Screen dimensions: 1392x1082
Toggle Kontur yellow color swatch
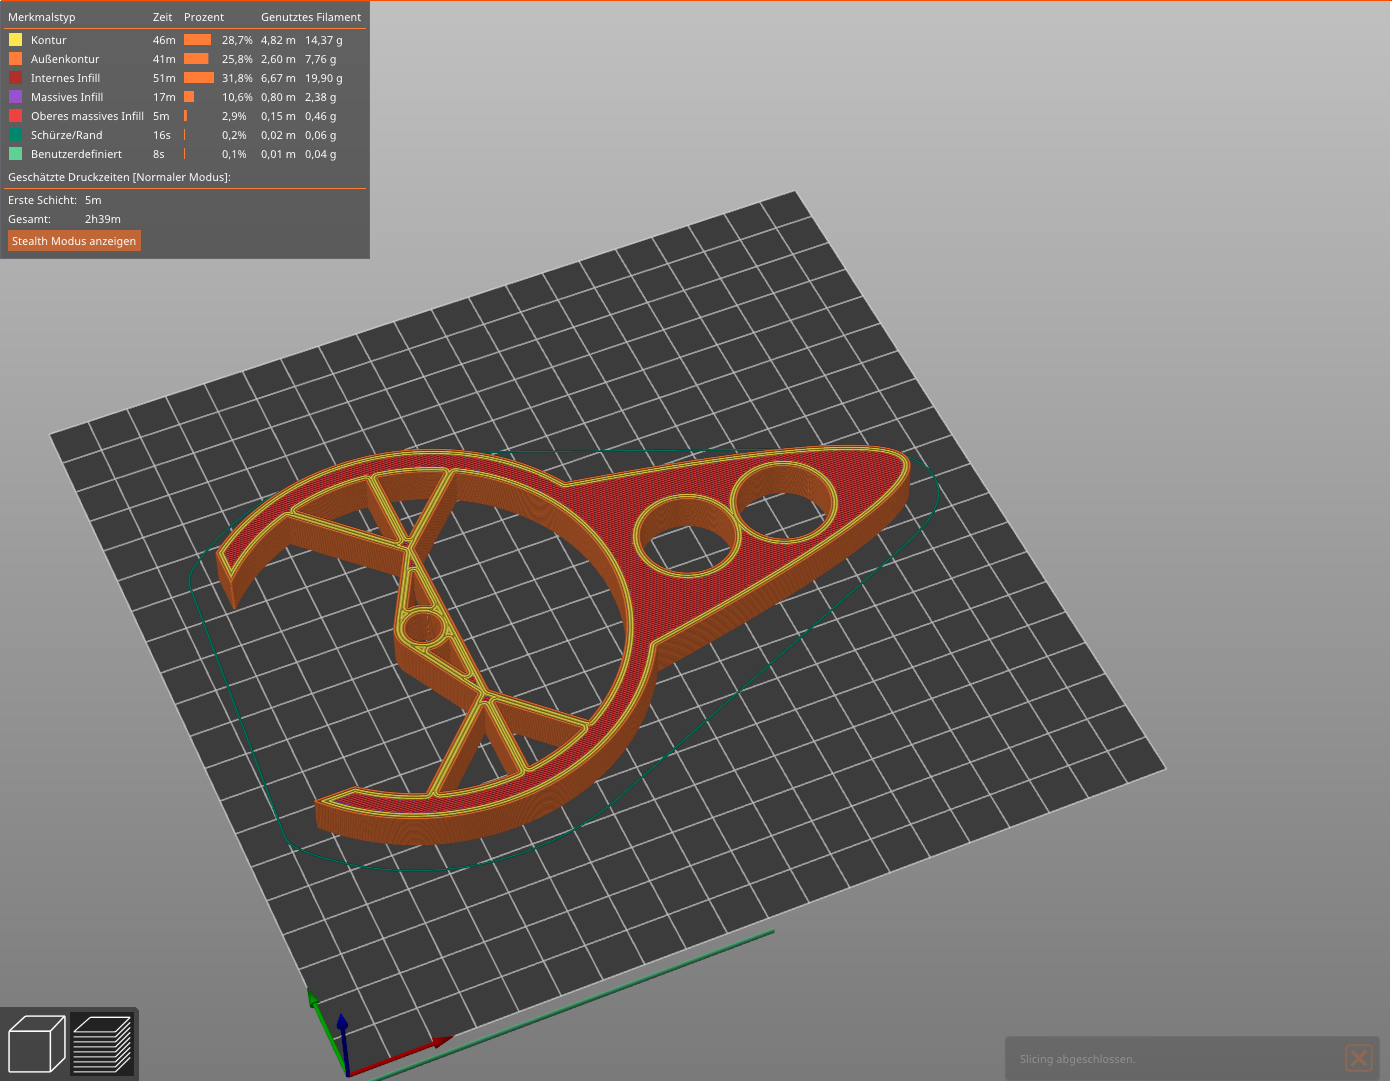click(x=15, y=40)
